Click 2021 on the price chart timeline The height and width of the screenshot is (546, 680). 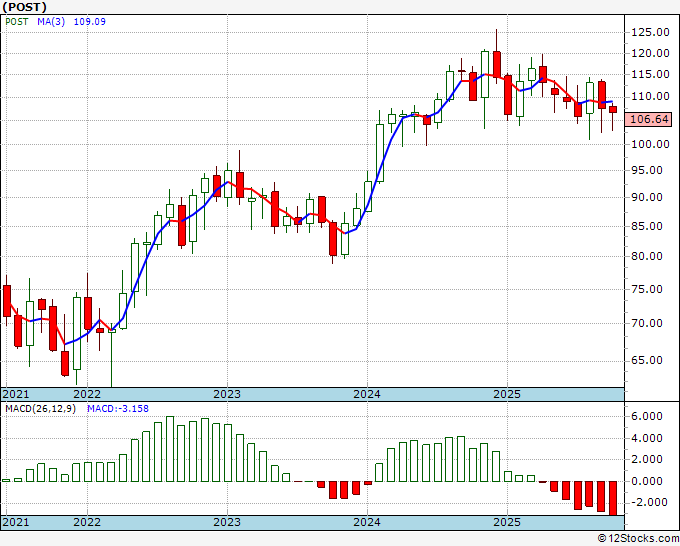point(16,394)
